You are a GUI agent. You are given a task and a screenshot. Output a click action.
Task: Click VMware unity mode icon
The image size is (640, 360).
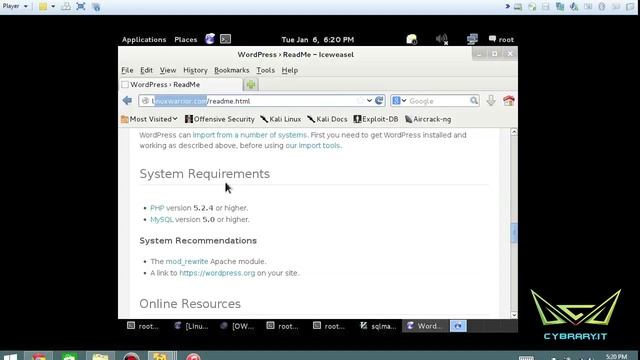(96, 7)
